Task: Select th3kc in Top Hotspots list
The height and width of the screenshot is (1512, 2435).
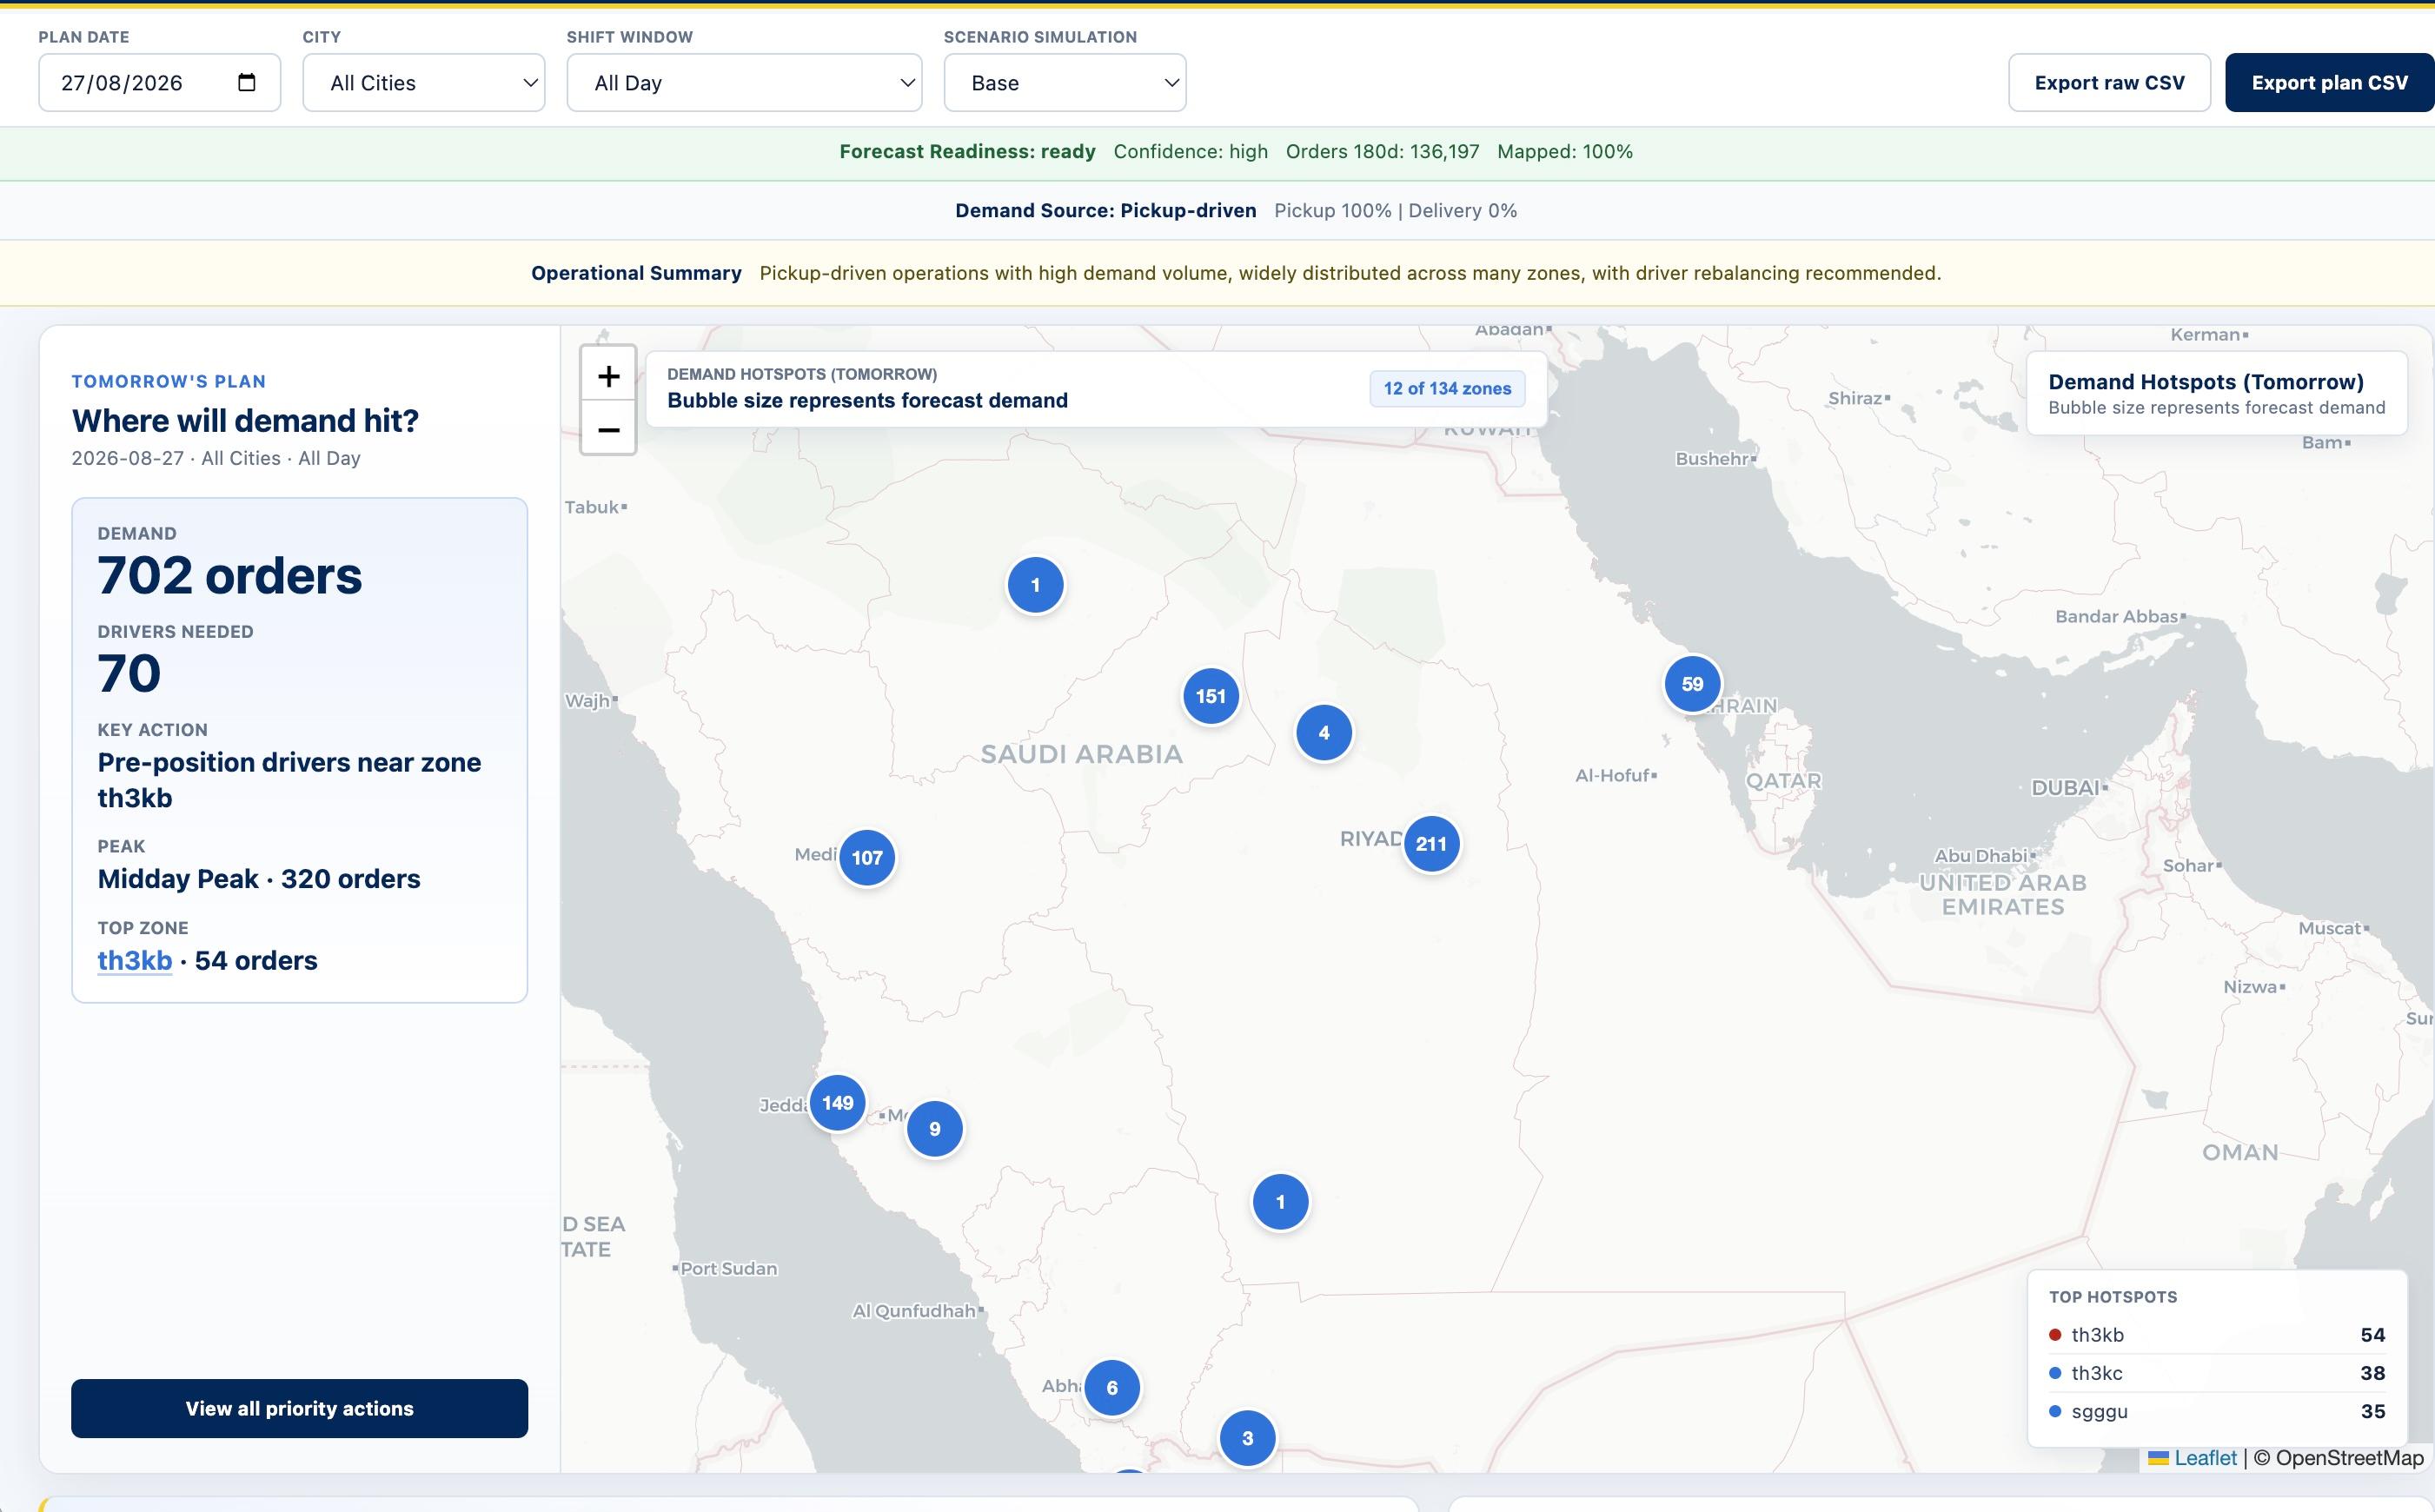Action: tap(2216, 1373)
